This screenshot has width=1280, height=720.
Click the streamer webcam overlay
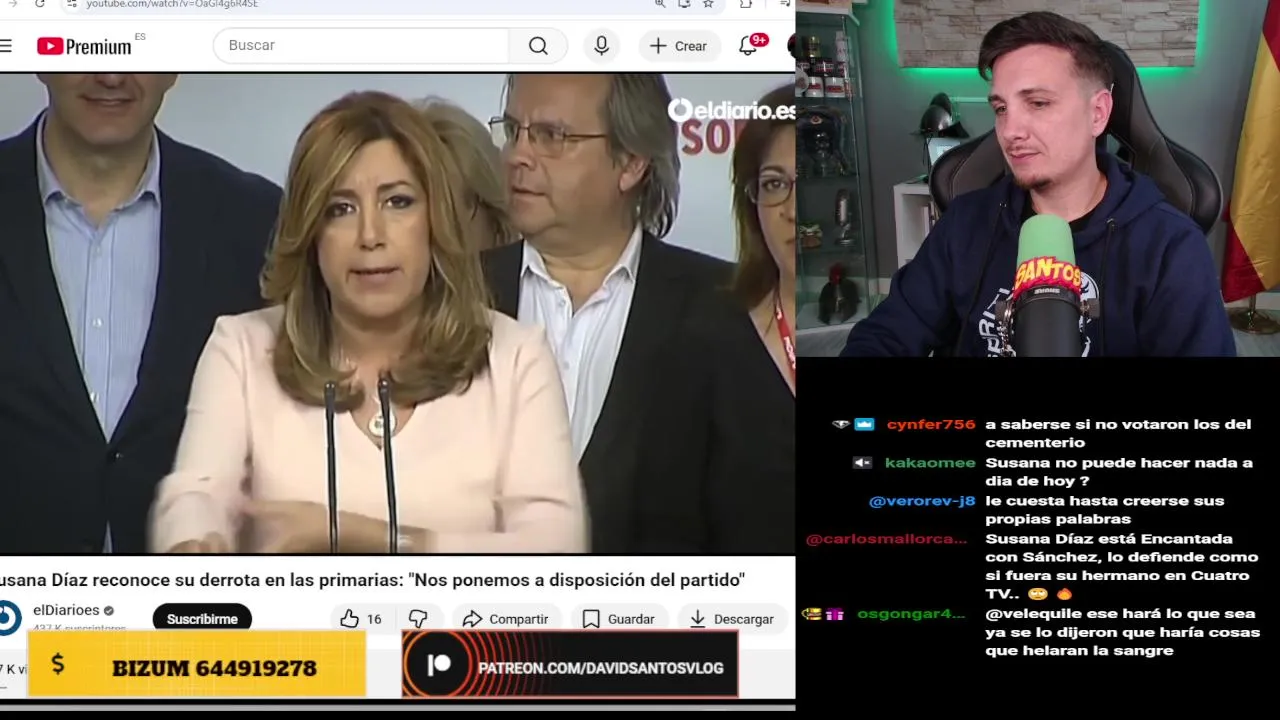[1037, 178]
